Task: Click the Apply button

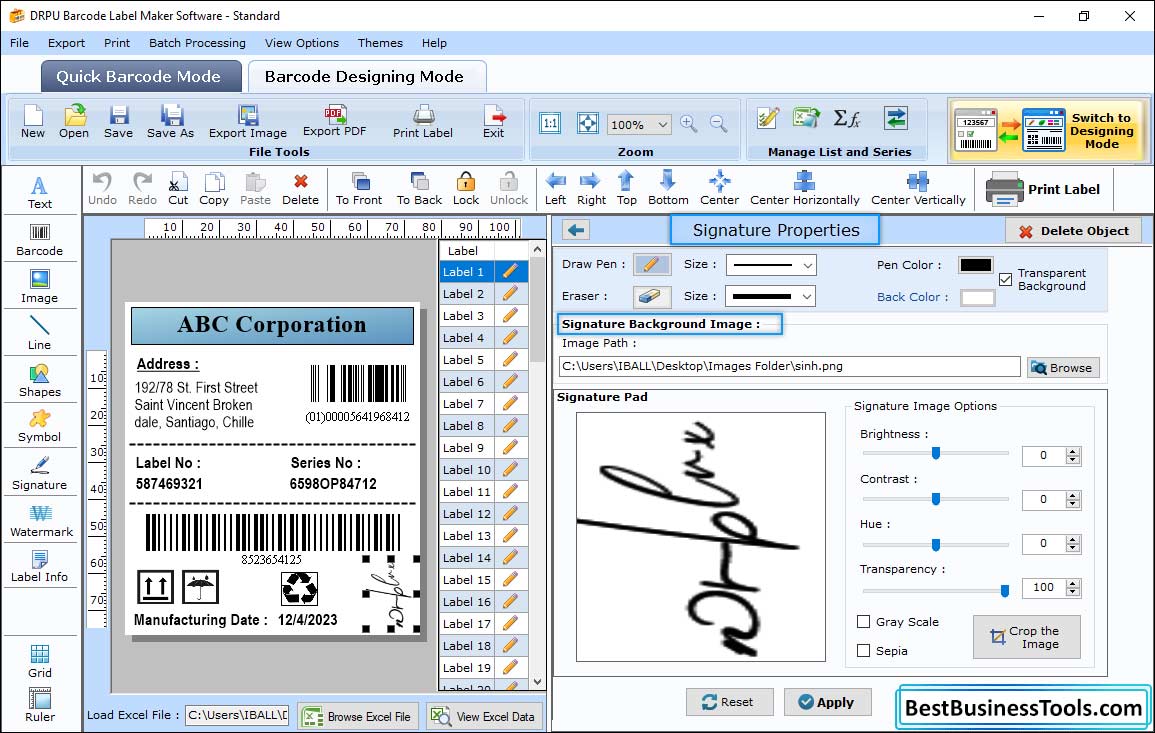Action: [x=826, y=702]
